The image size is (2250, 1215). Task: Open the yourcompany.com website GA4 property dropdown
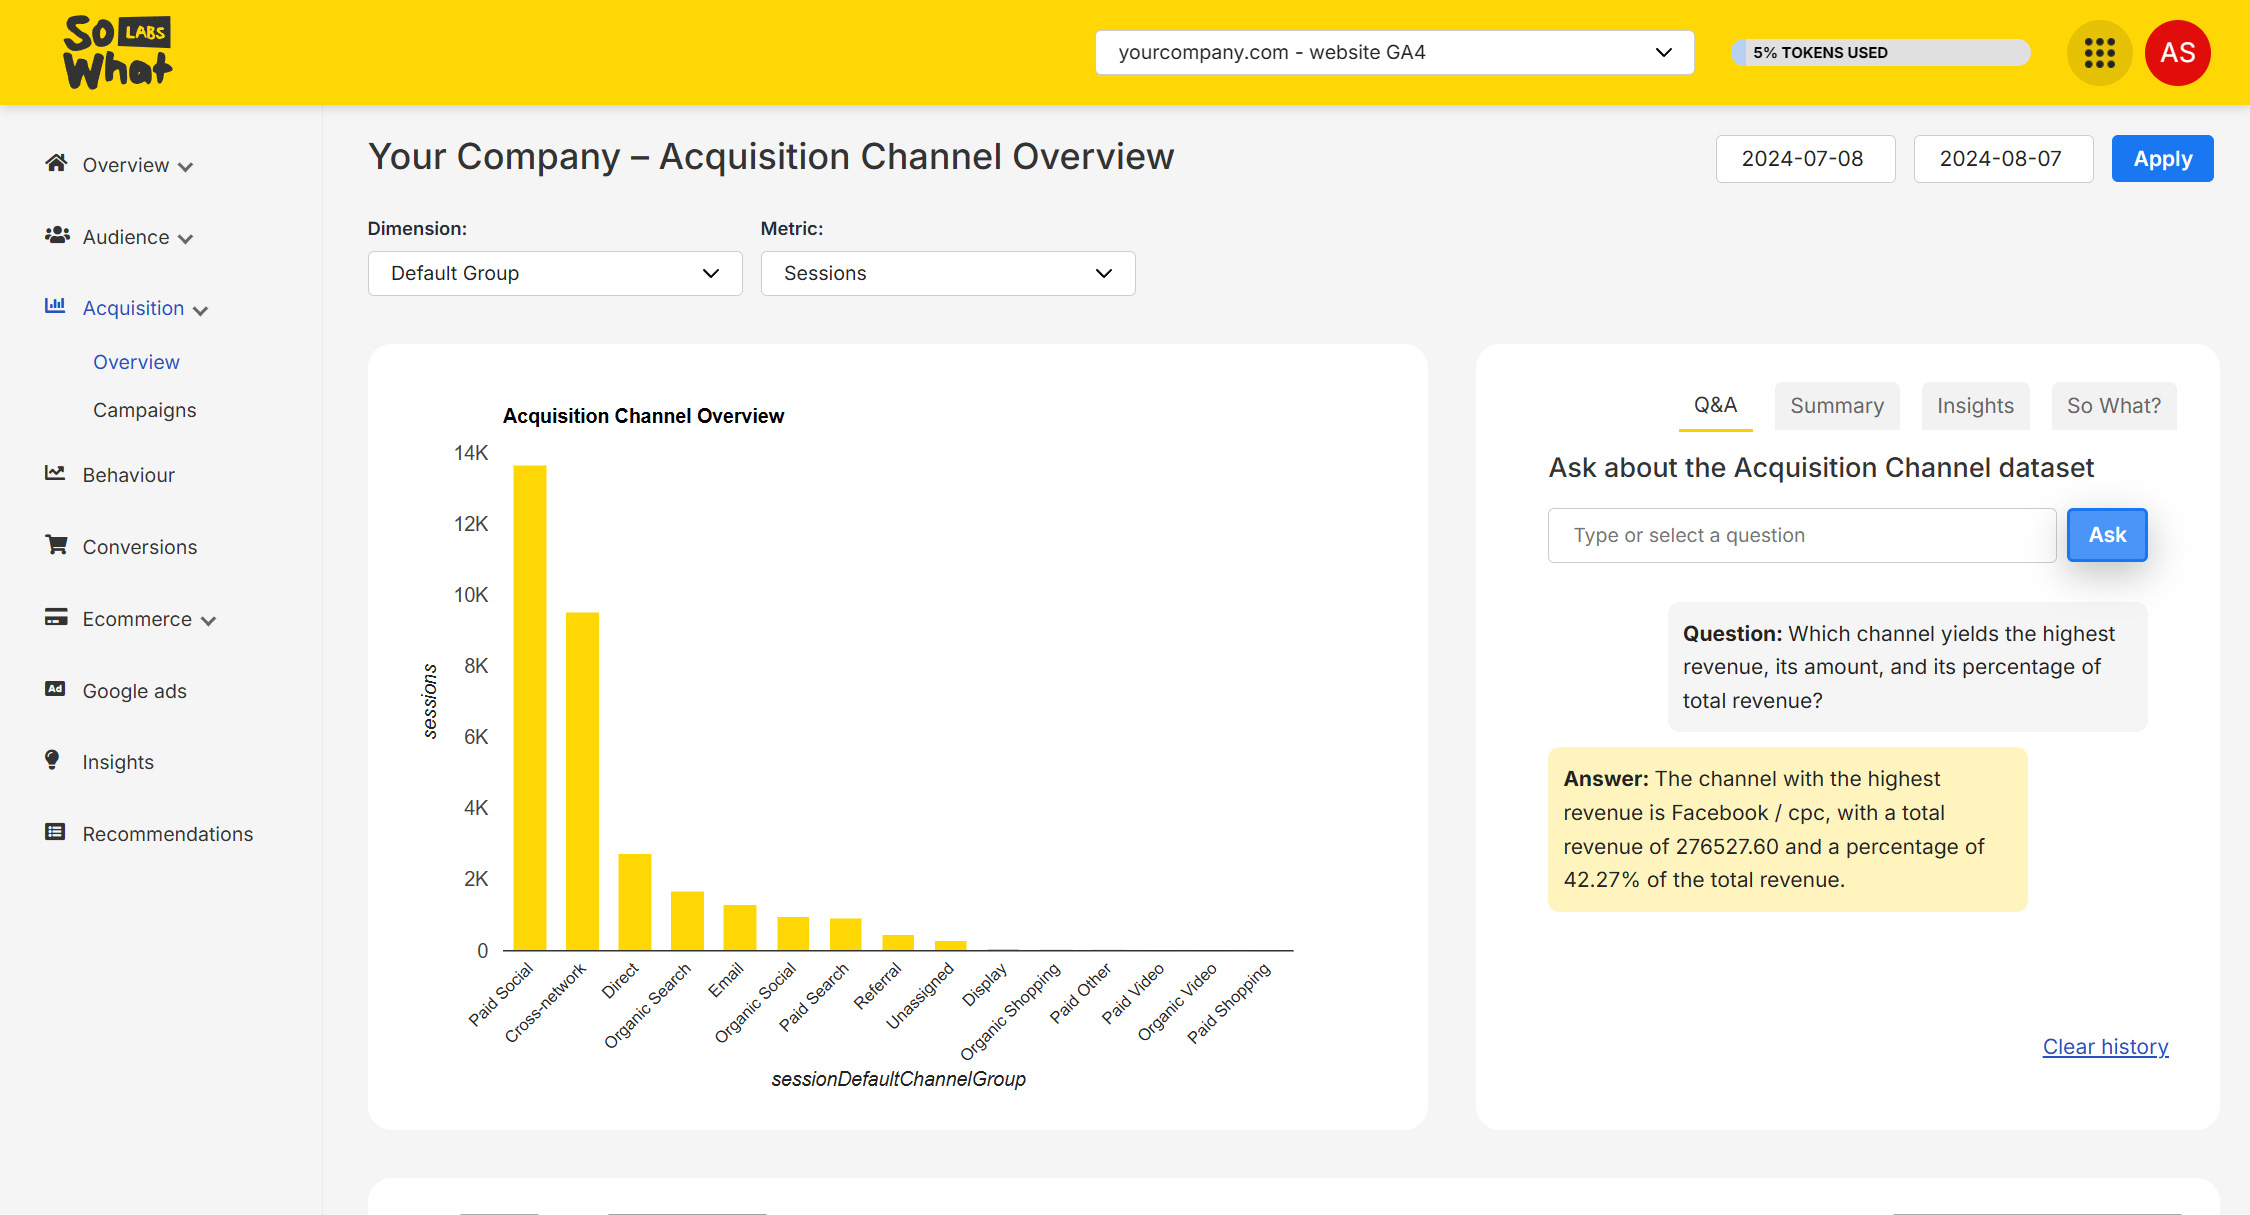click(1394, 52)
